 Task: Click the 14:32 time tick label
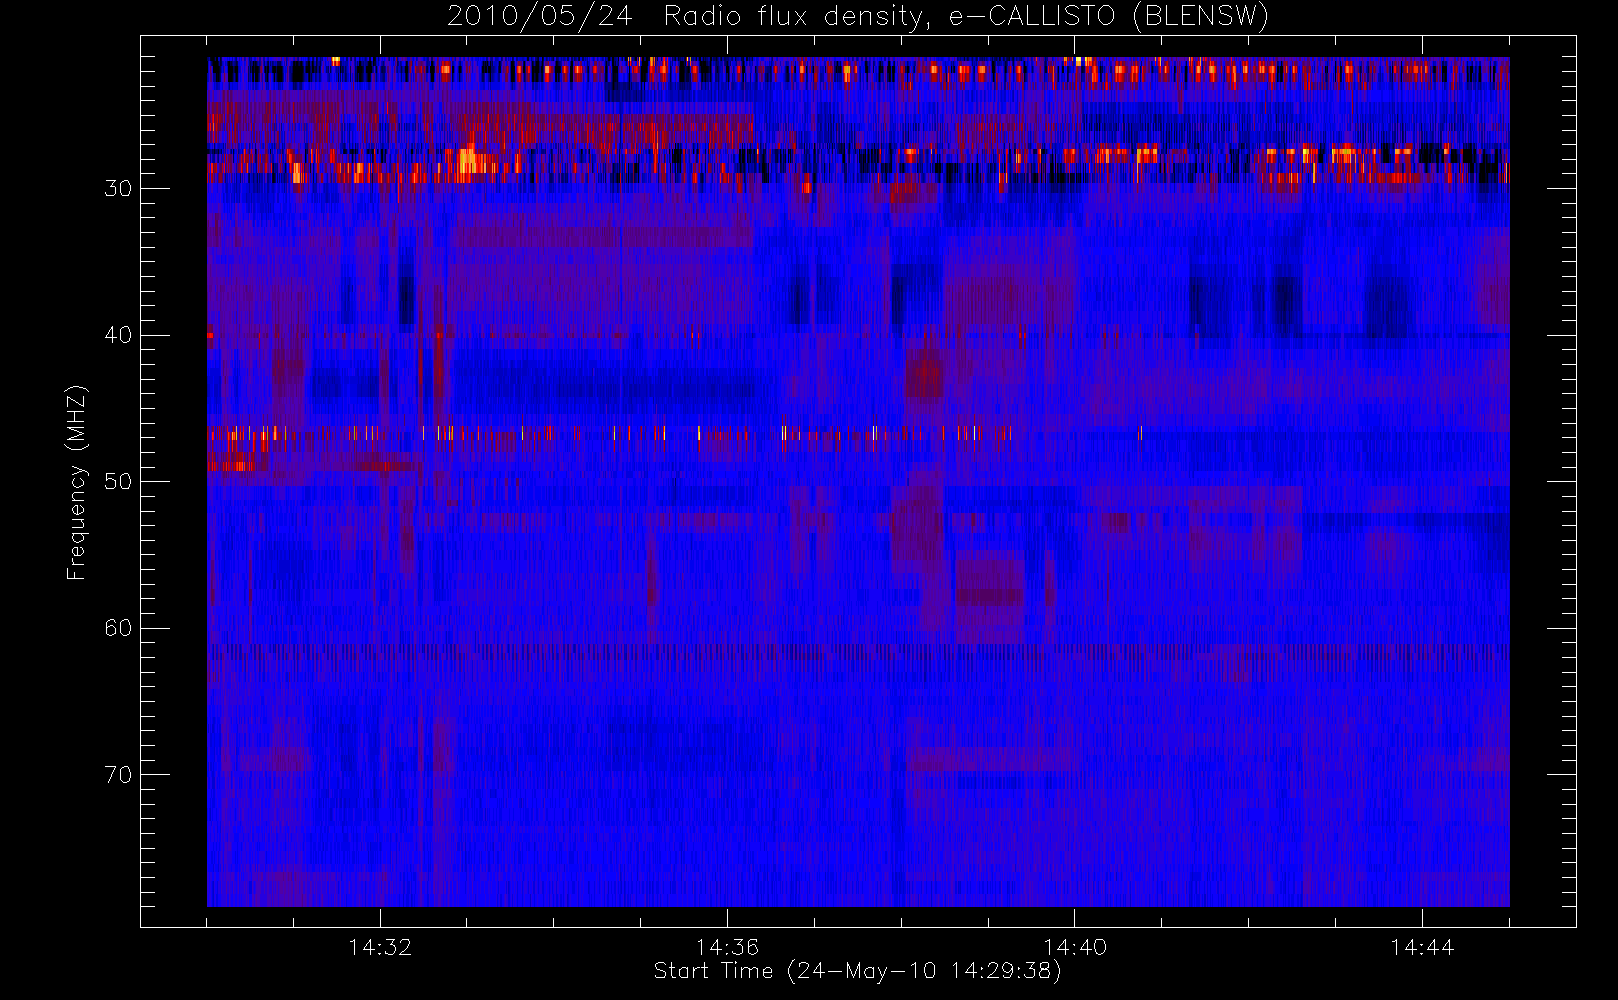tap(380, 947)
